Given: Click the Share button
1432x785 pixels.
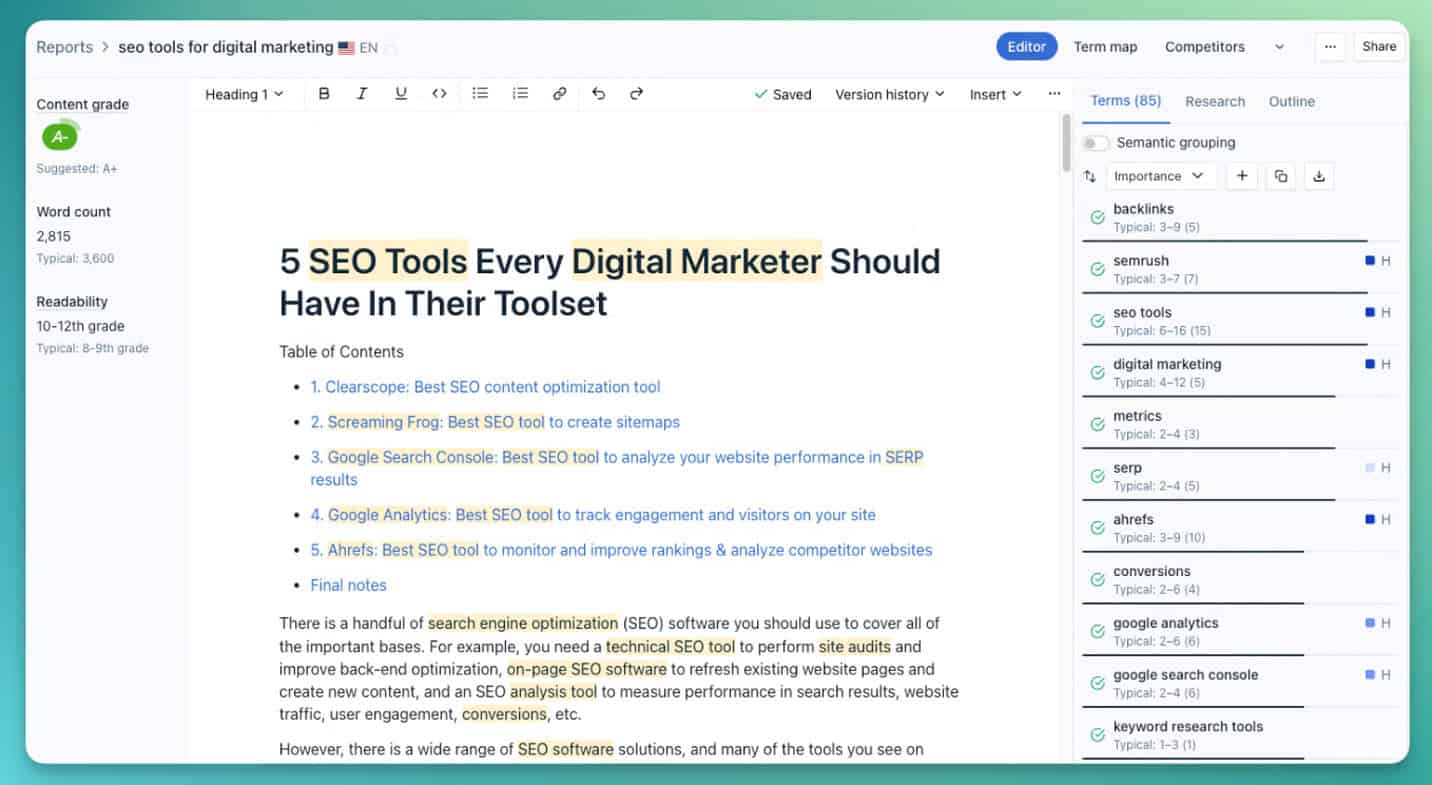Looking at the screenshot, I should pyautogui.click(x=1379, y=47).
